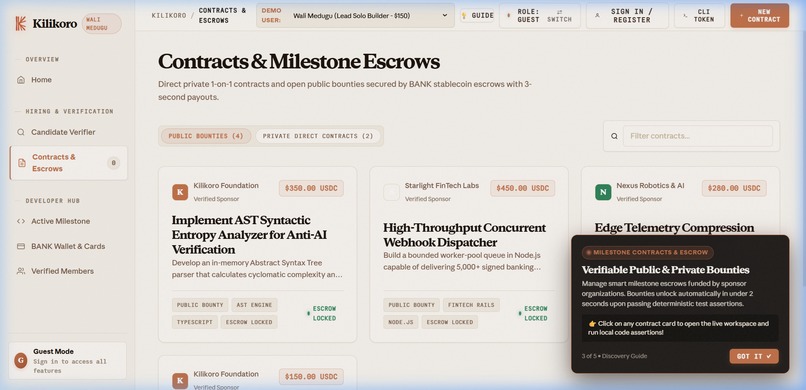The height and width of the screenshot is (390, 806).
Task: Open BANK Wallet & Cards in sidebar
Action: (x=69, y=246)
